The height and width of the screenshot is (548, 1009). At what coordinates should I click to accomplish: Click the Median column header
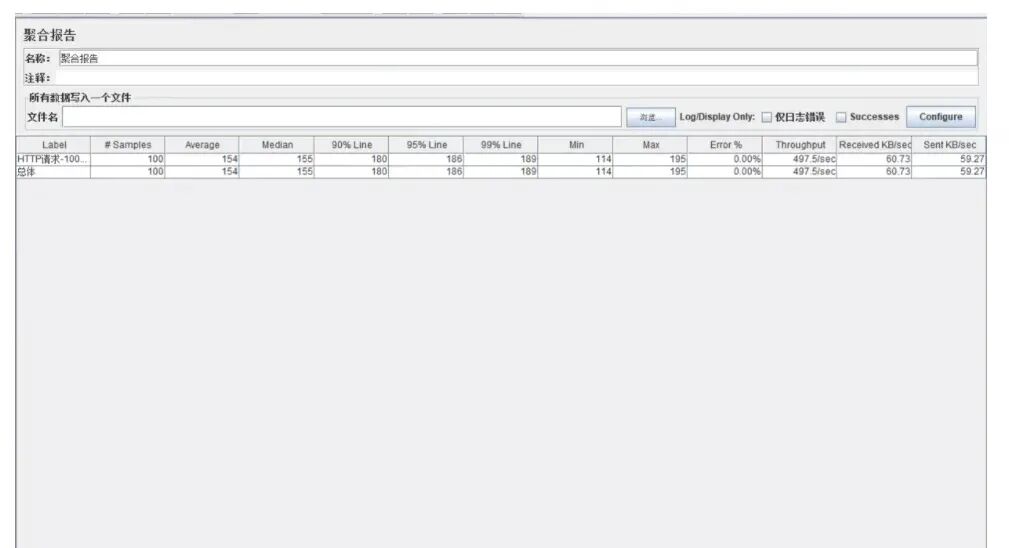(277, 145)
